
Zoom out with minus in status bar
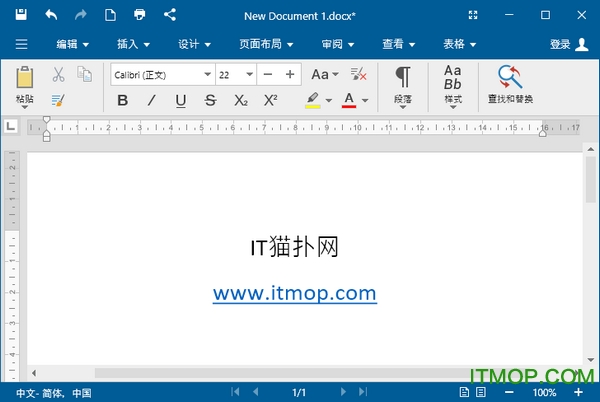[x=509, y=392]
